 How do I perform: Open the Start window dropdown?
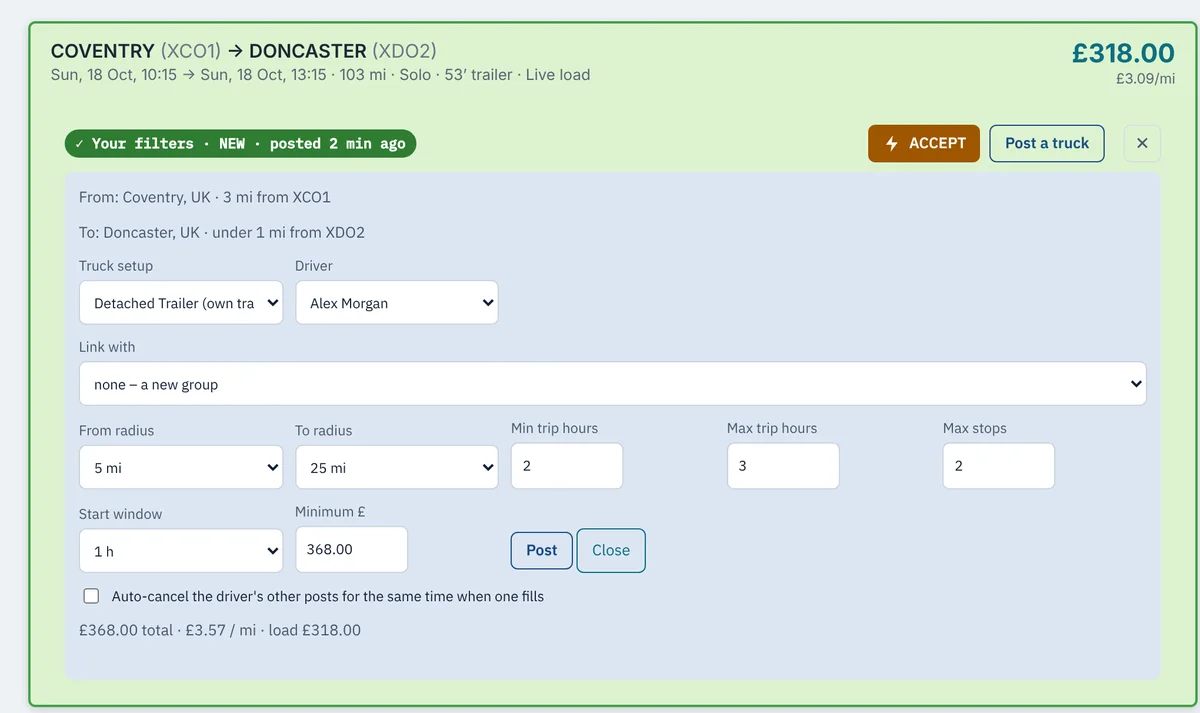point(181,551)
